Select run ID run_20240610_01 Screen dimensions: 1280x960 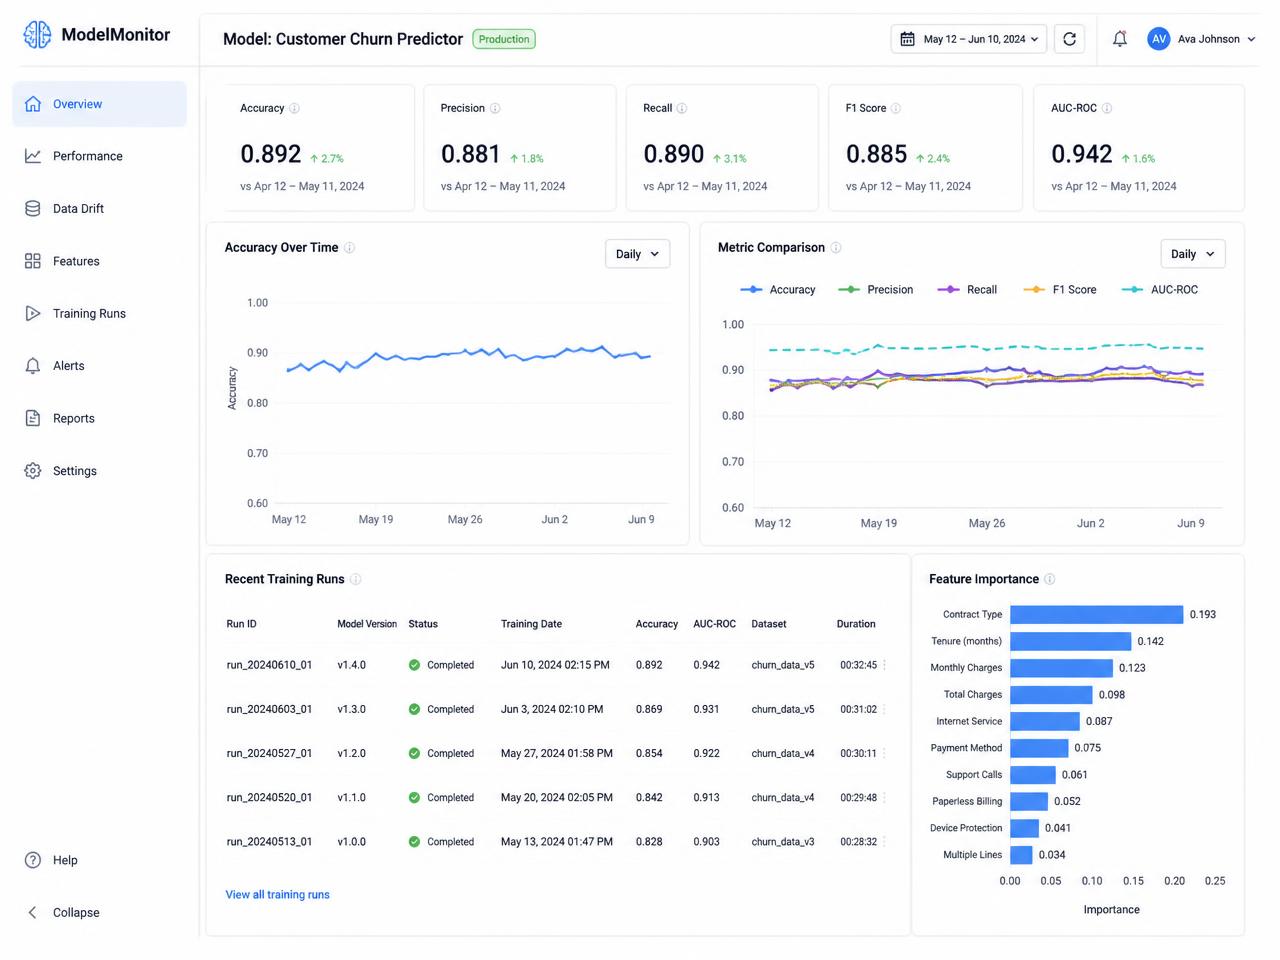tap(269, 665)
